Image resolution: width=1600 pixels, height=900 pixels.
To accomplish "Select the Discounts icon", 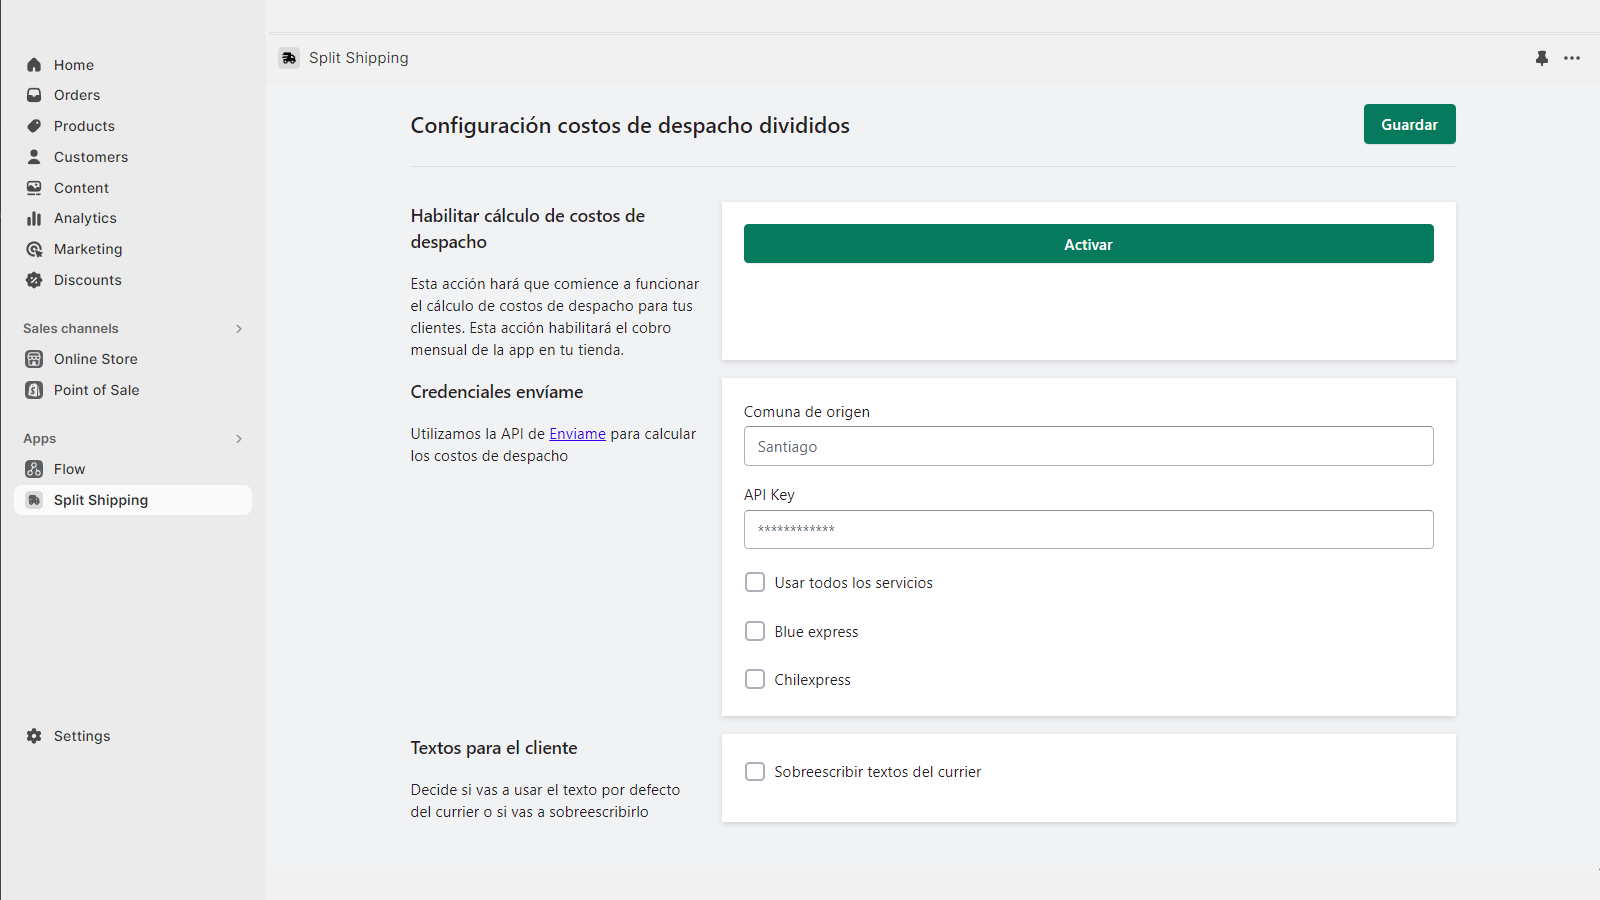I will click(x=35, y=280).
